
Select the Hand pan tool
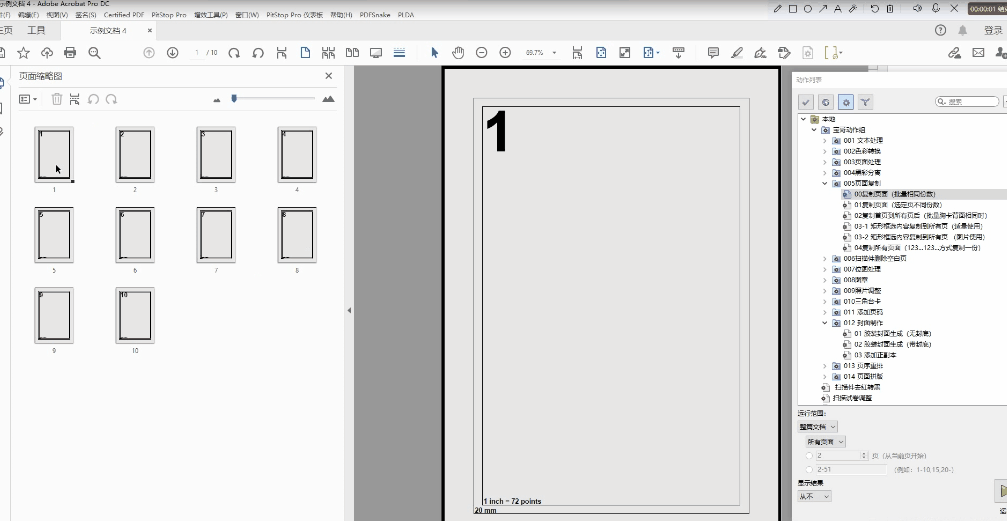click(458, 52)
